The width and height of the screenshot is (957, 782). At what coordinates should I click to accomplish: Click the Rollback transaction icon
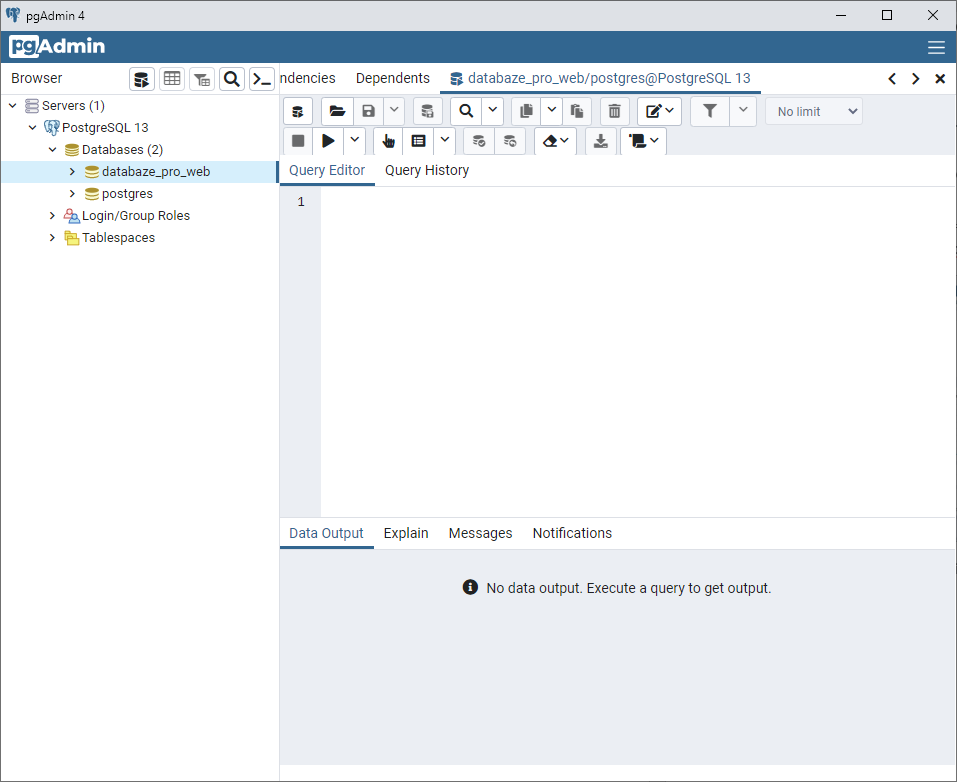point(510,141)
